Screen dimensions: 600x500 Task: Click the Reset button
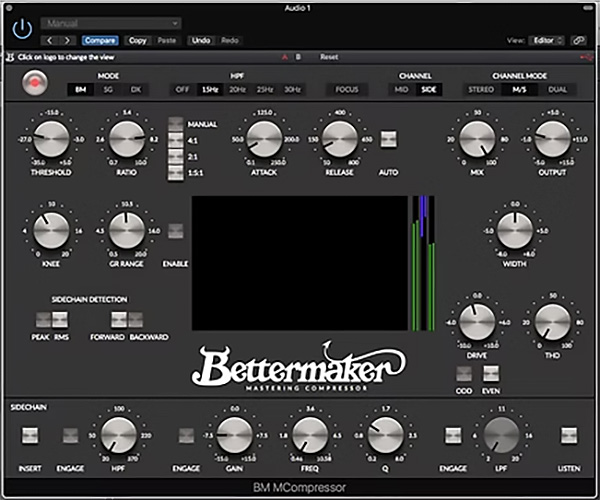[329, 57]
